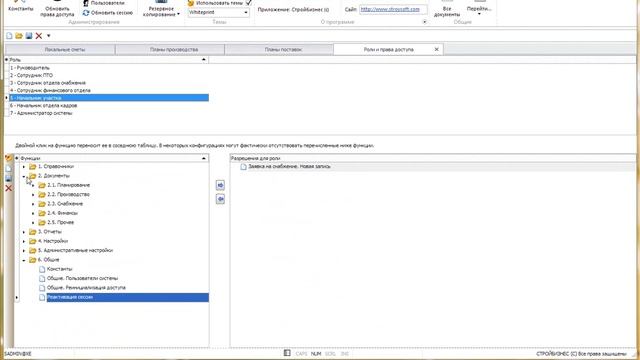640x360 pixels.
Task: Click the red X icon in the left side toolbar
Action: coord(9,188)
